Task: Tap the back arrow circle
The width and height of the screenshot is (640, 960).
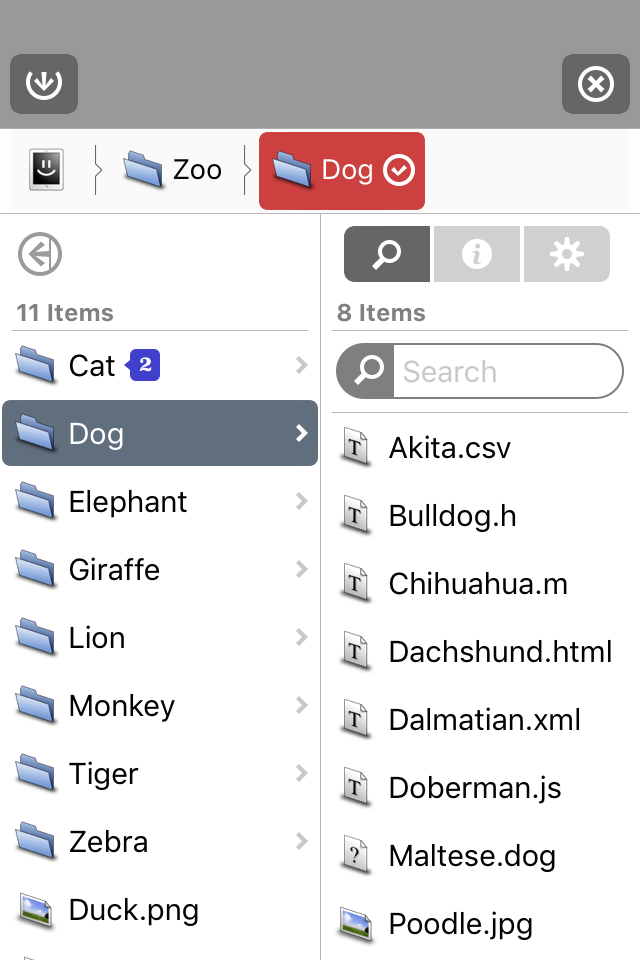Action: (40, 255)
